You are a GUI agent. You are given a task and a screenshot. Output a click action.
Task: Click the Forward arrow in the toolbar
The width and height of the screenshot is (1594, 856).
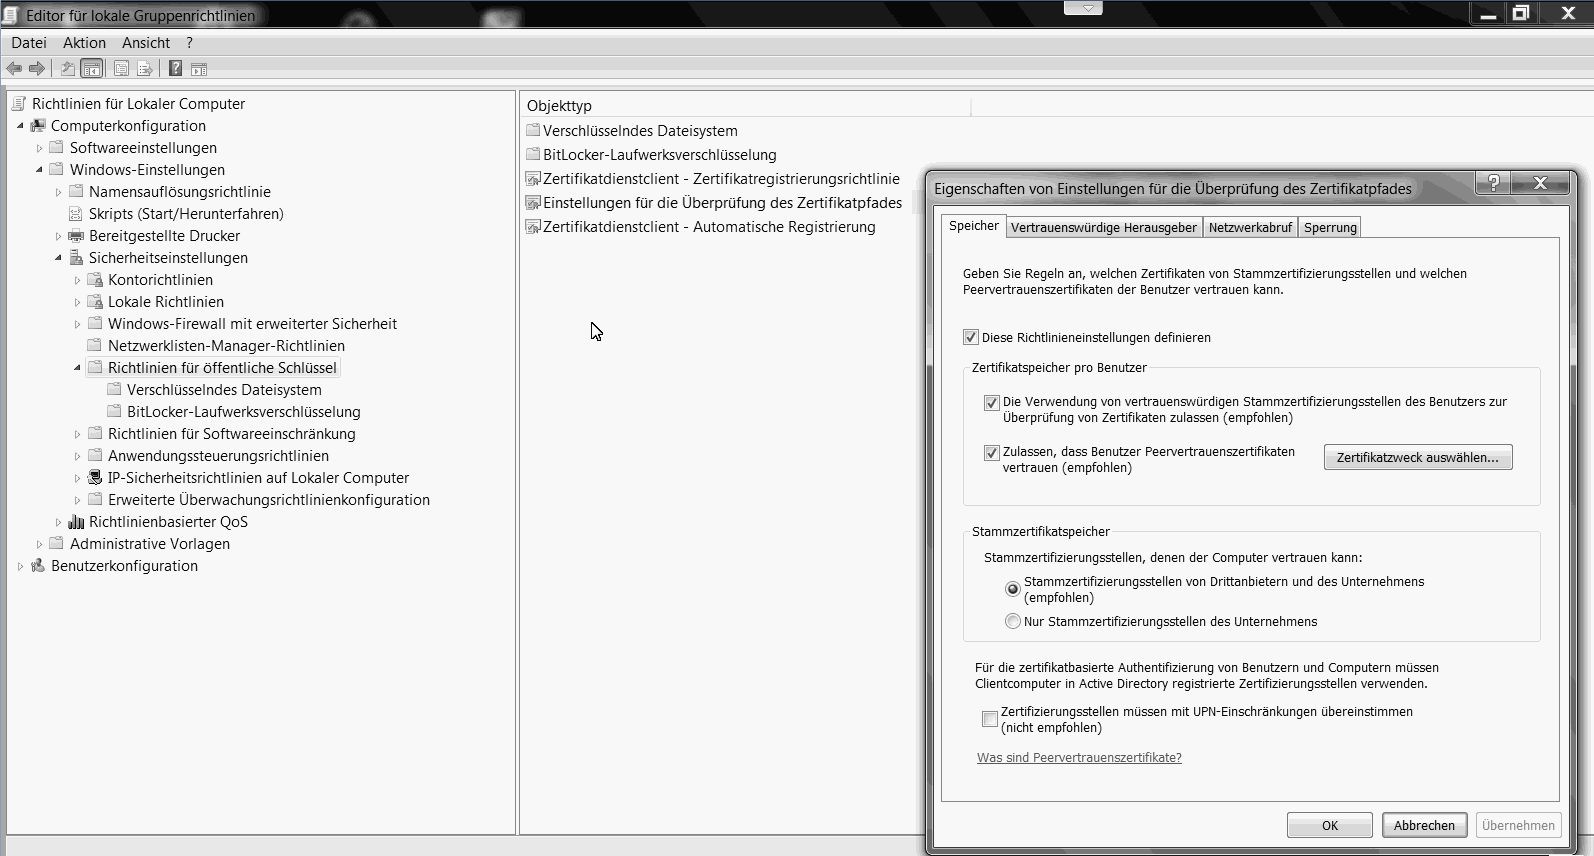(x=37, y=69)
